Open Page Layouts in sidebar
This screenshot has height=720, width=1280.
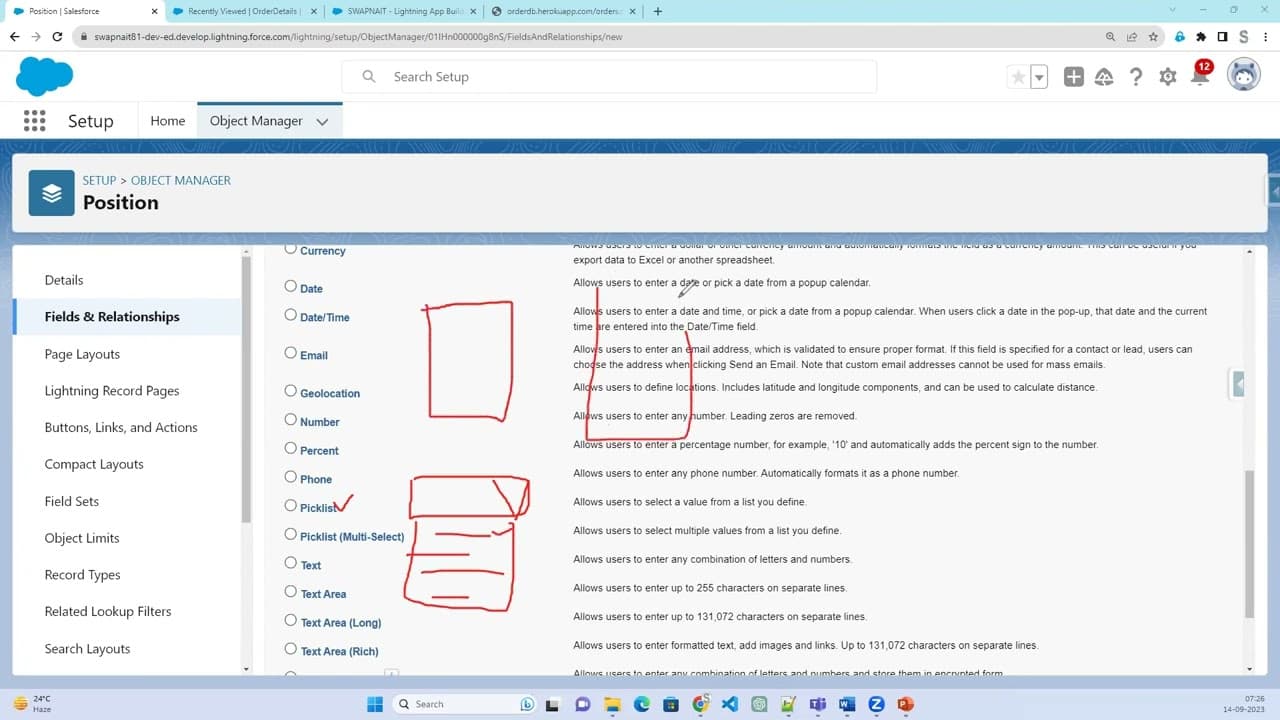click(82, 354)
